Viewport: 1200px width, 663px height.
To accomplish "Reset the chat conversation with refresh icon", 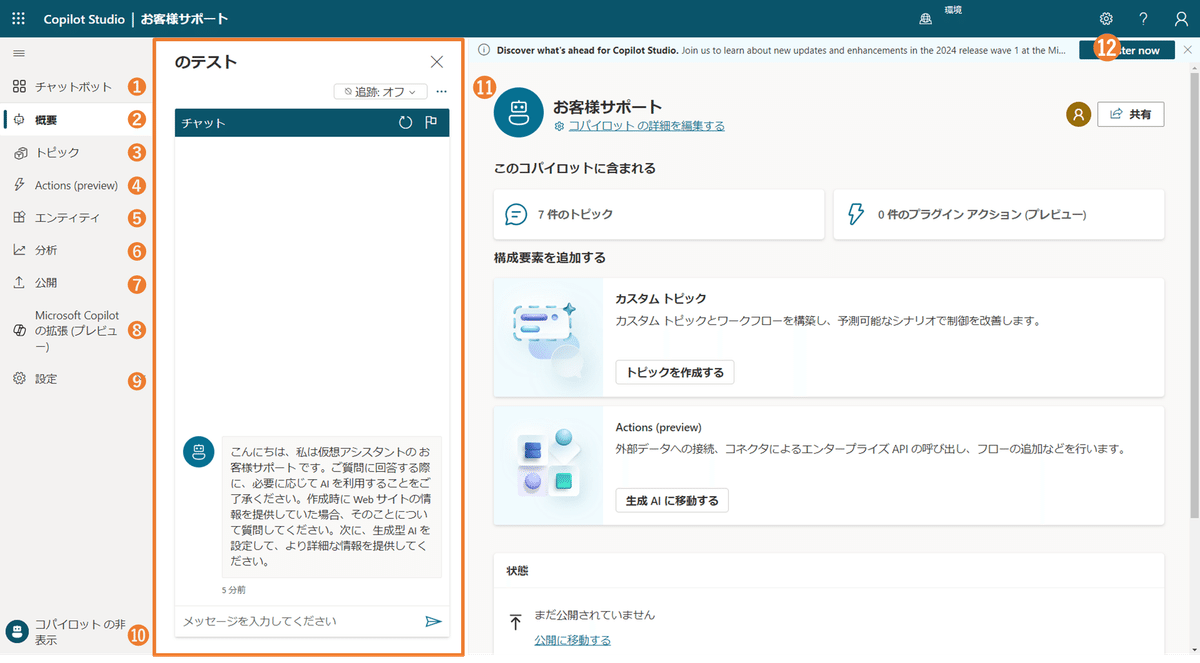I will tap(405, 123).
